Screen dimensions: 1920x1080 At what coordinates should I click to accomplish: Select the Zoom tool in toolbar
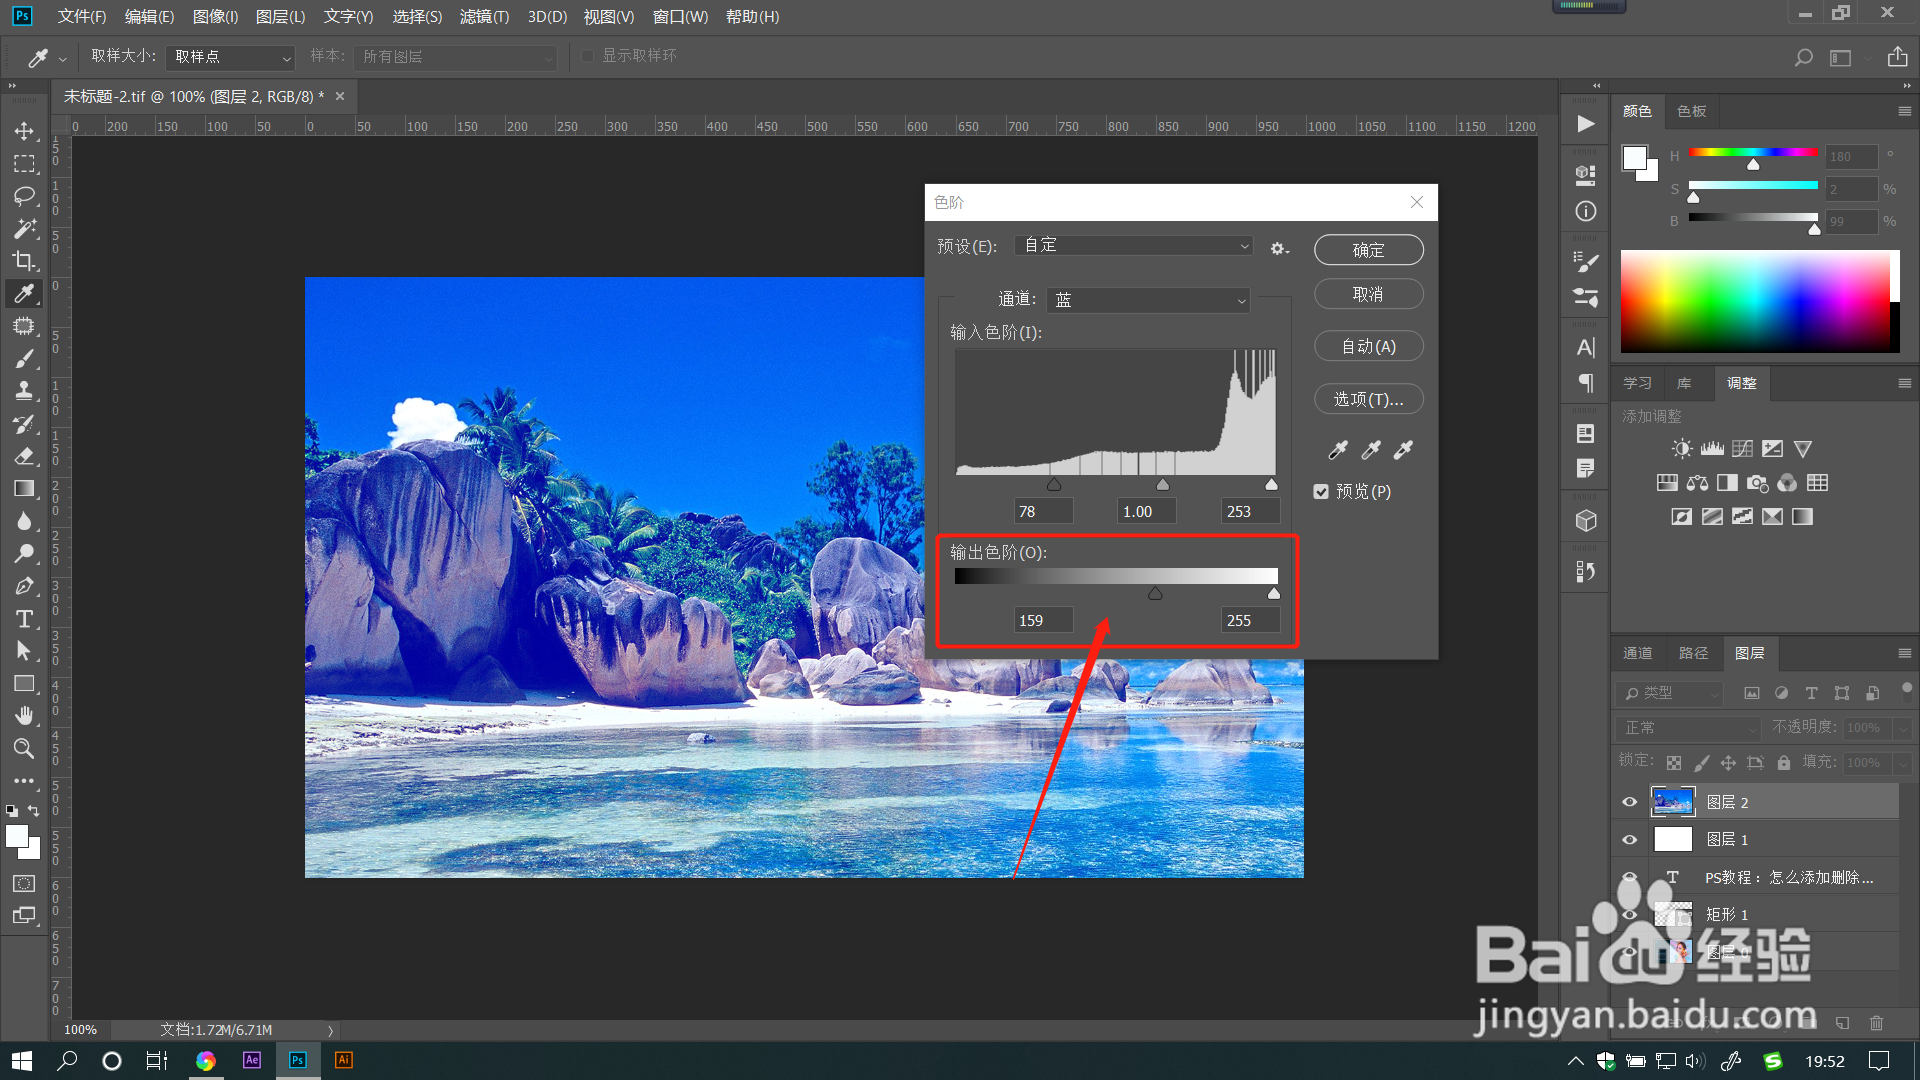(x=24, y=748)
